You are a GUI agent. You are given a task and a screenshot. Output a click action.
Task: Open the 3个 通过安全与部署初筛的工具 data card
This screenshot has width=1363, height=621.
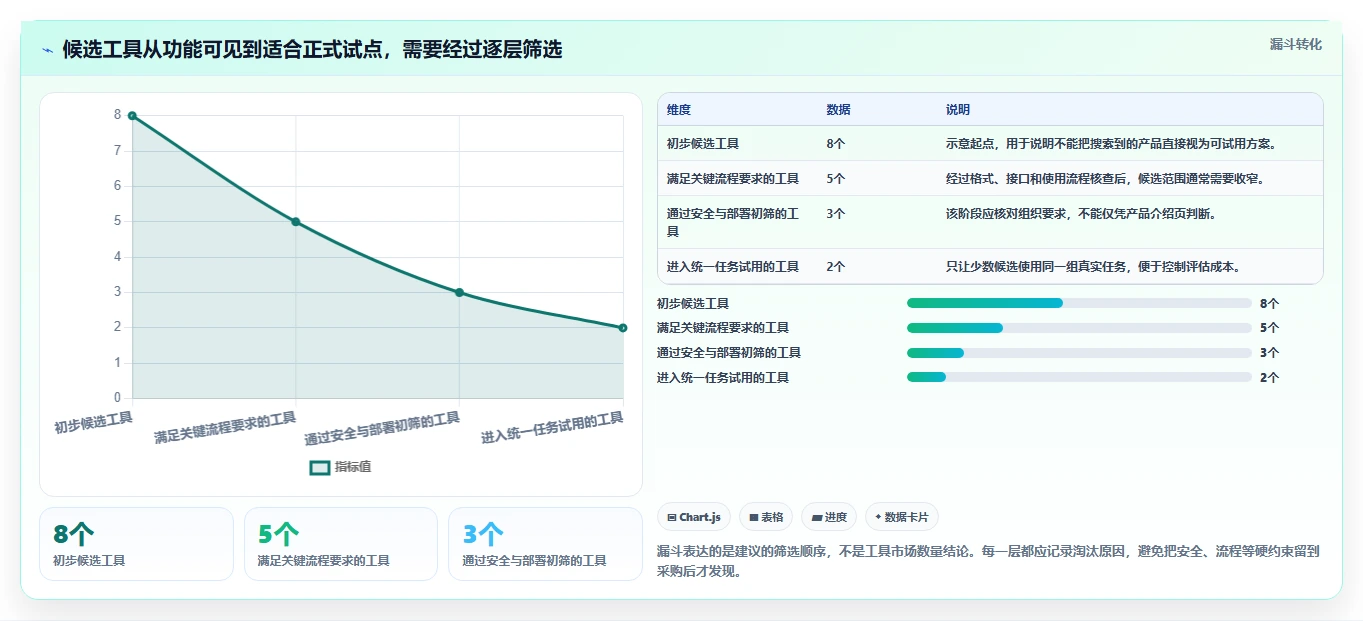coord(545,544)
